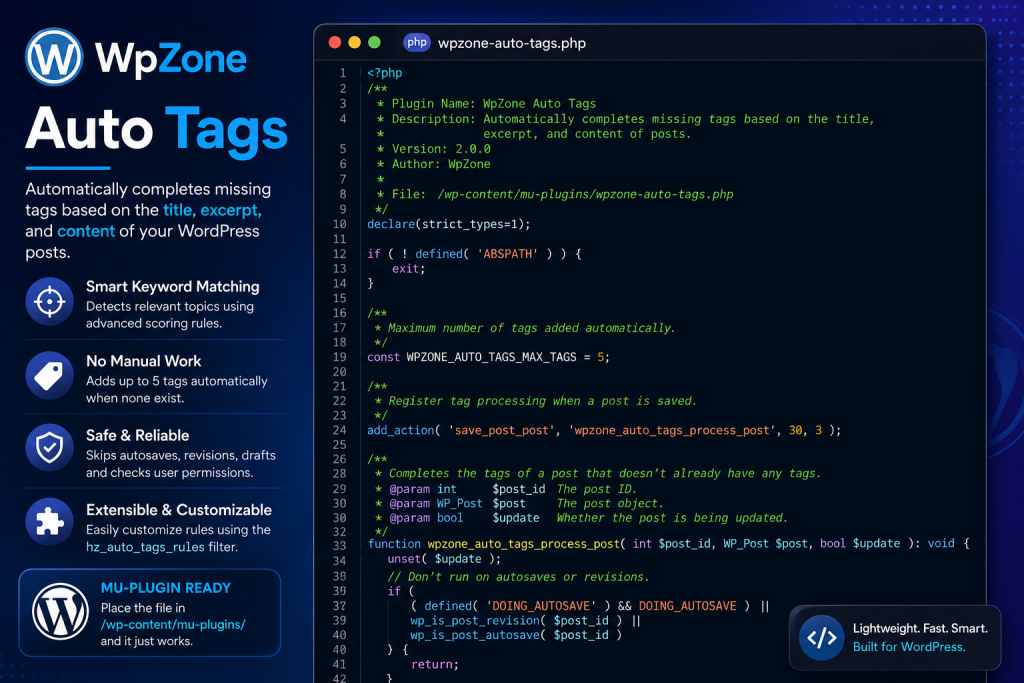Viewport: 1024px width, 683px height.
Task: Click the 'MU-PLUGIN READY' heading
Action: pyautogui.click(x=166, y=588)
